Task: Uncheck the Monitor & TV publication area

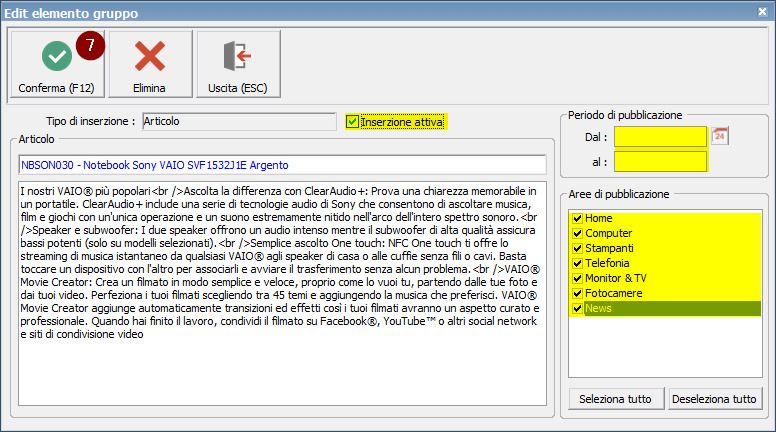Action: coord(577,278)
